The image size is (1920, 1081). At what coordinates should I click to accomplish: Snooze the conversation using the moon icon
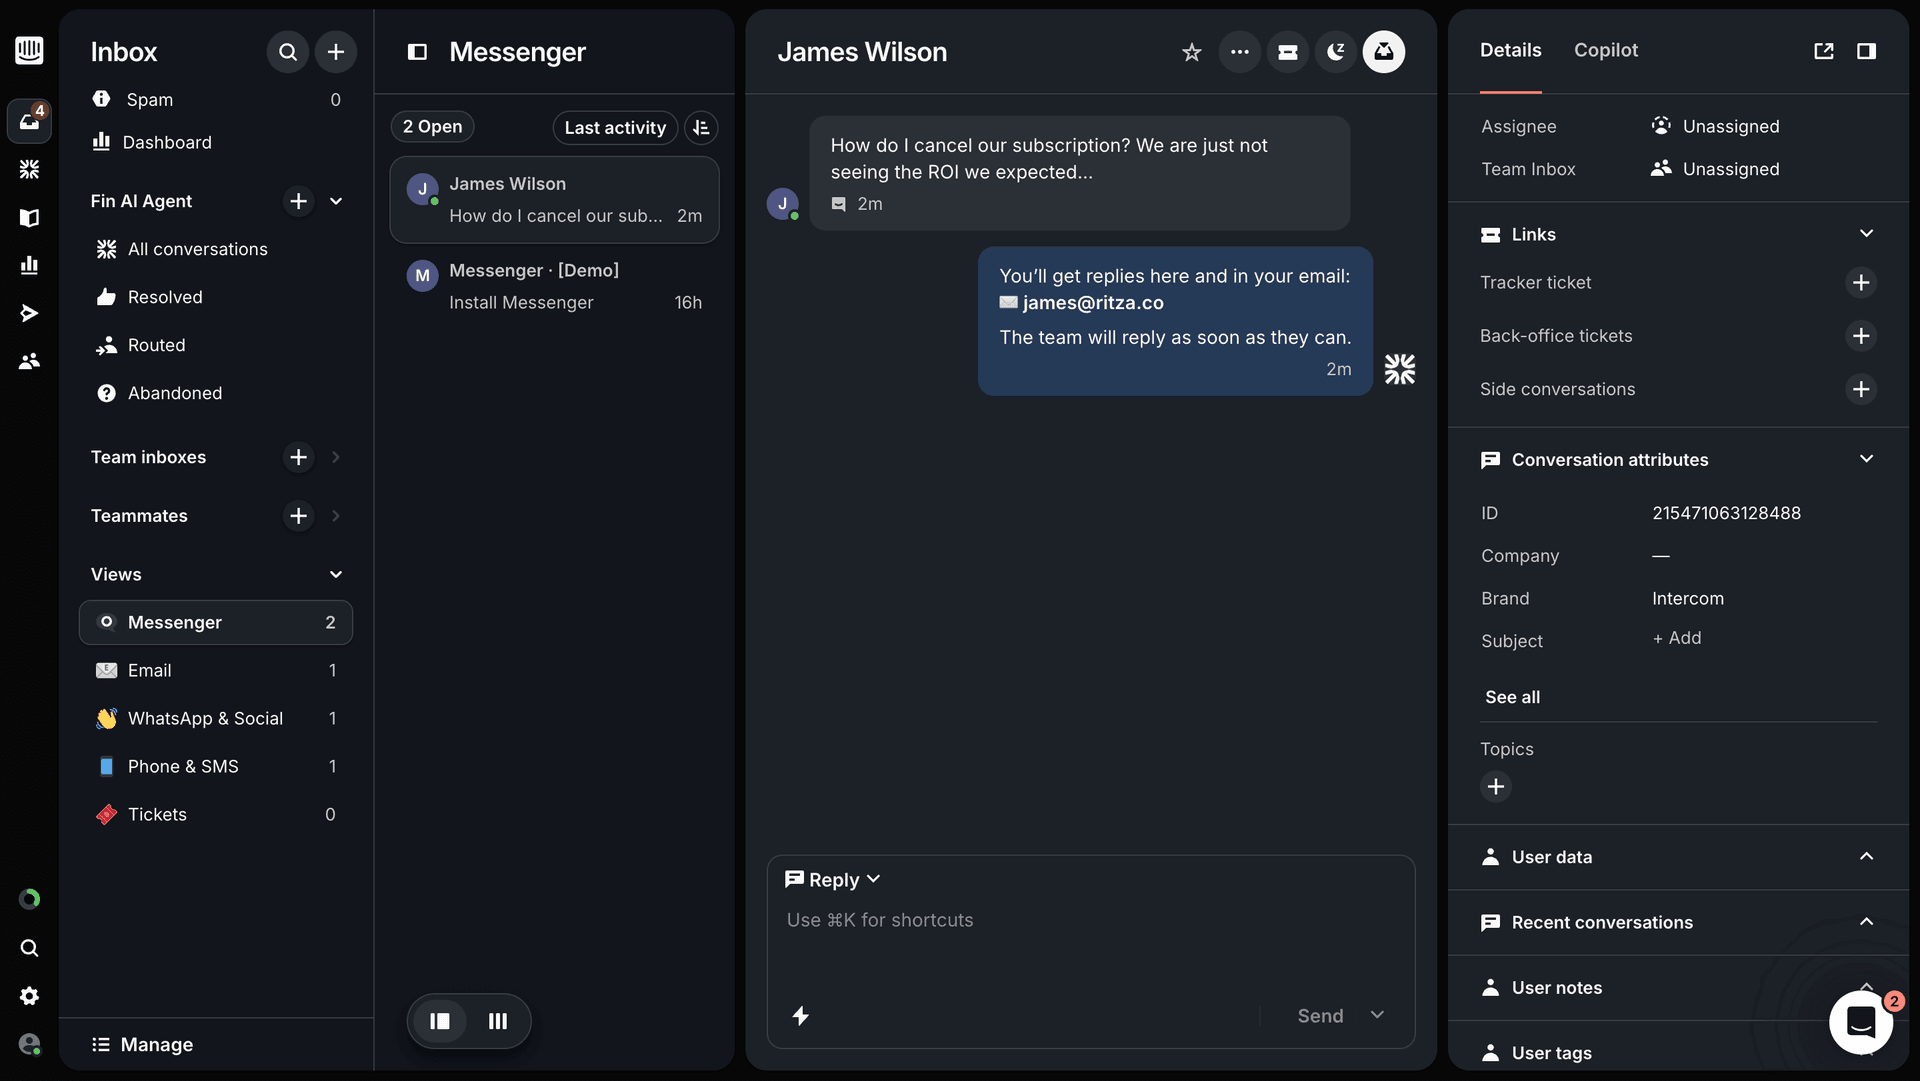pos(1336,51)
